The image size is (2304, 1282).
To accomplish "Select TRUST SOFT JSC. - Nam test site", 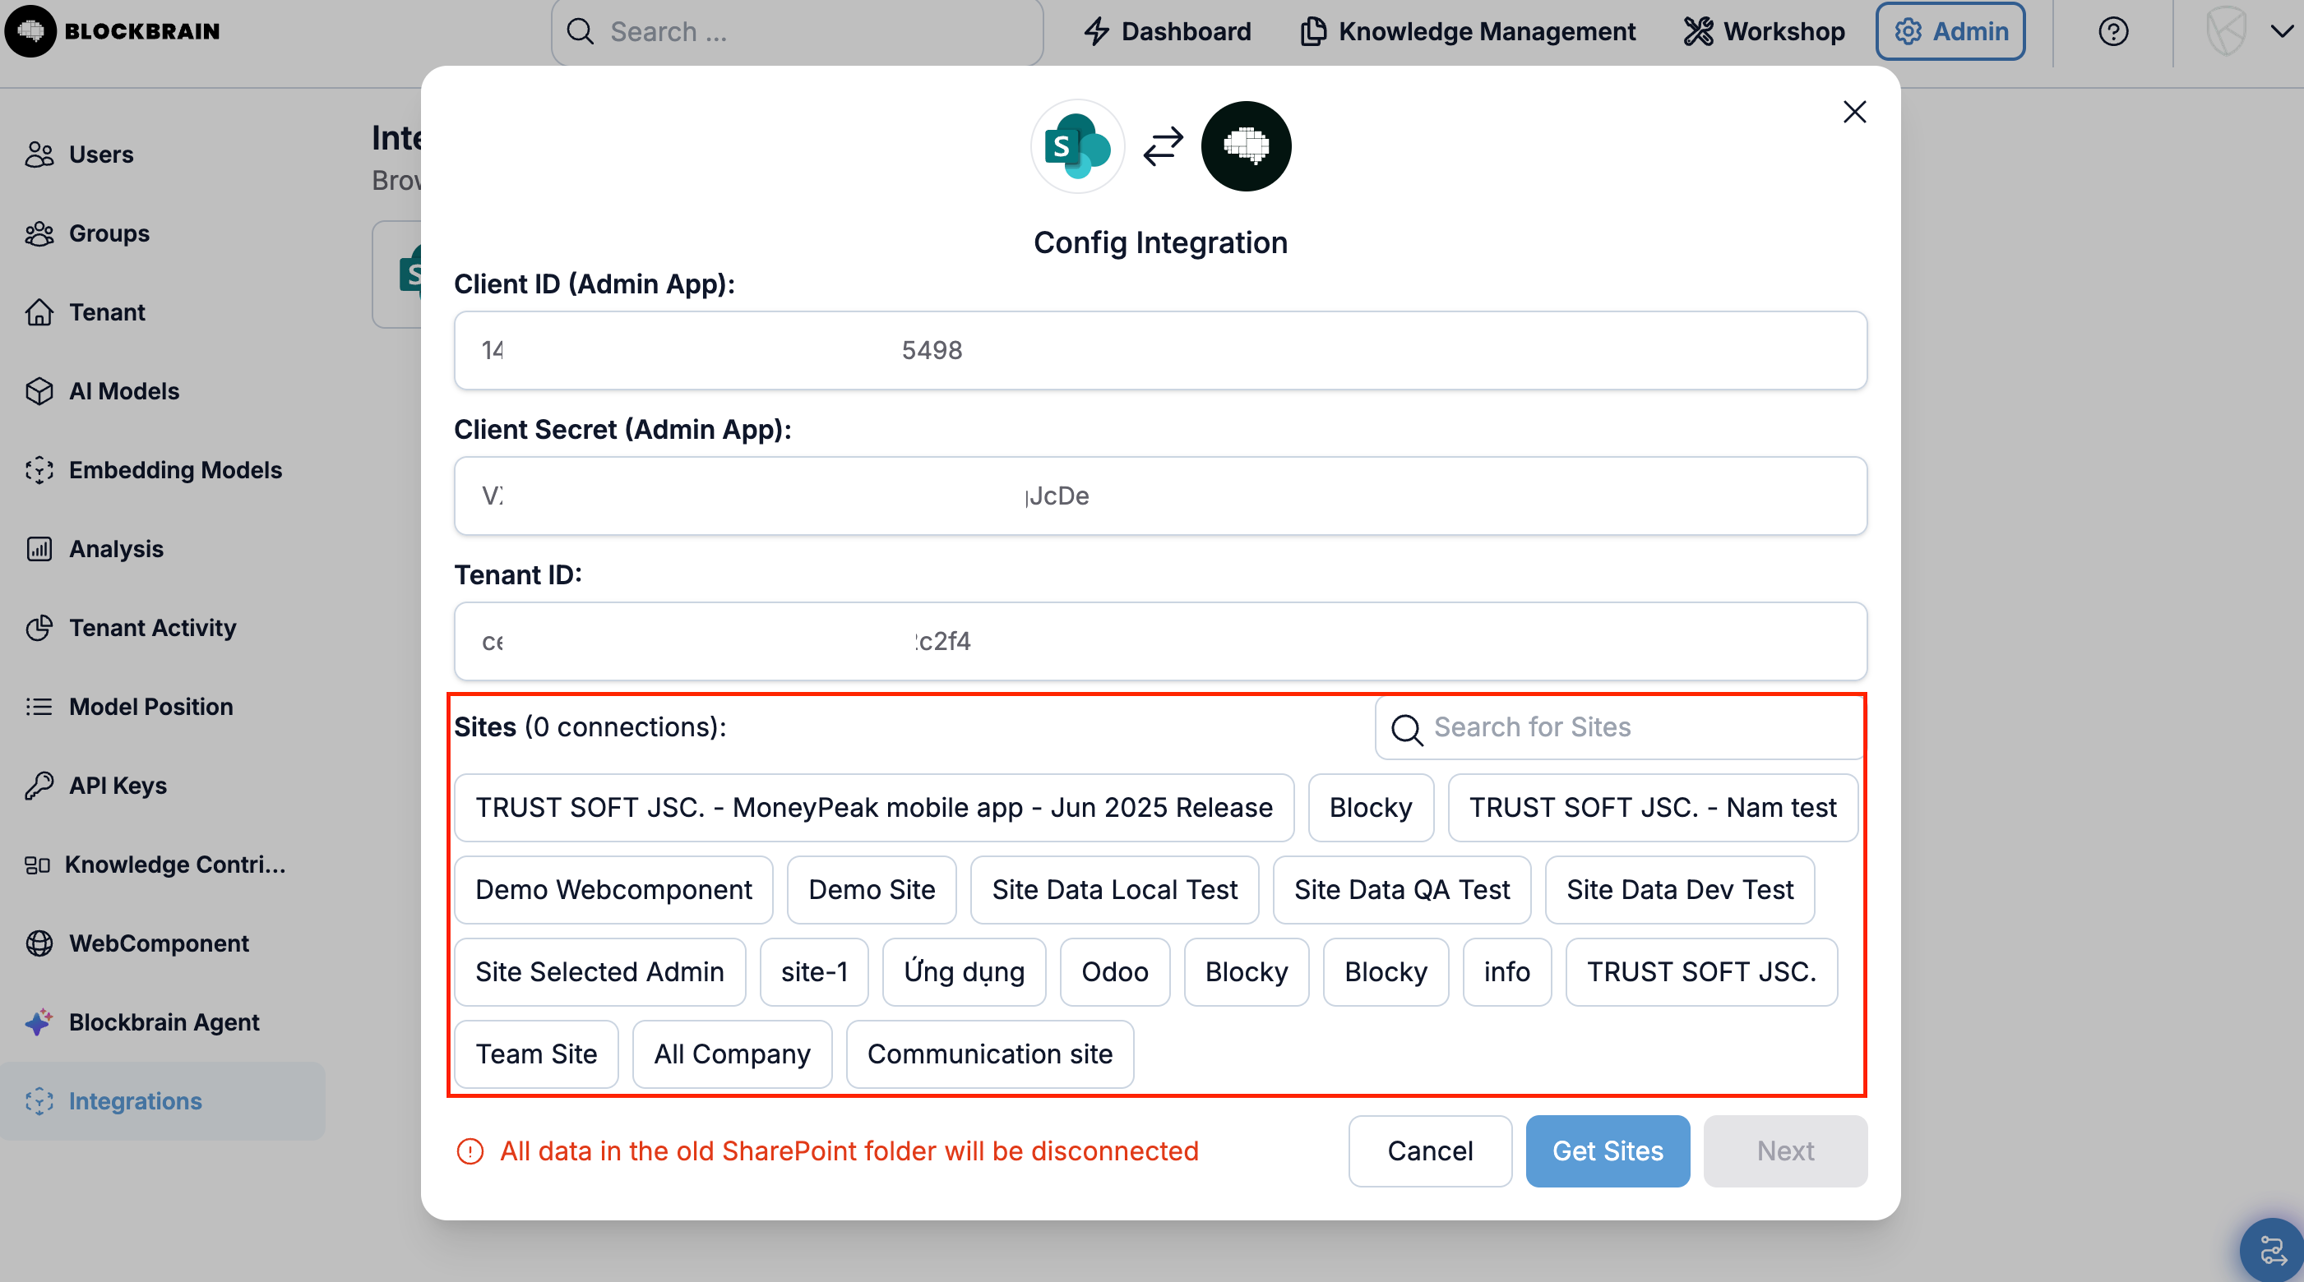I will point(1653,808).
